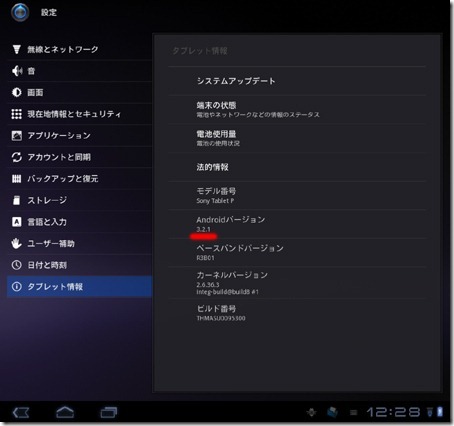The width and height of the screenshot is (454, 426).
Task: Open the 無線とネットワーク wireless icon
Action: tap(16, 49)
